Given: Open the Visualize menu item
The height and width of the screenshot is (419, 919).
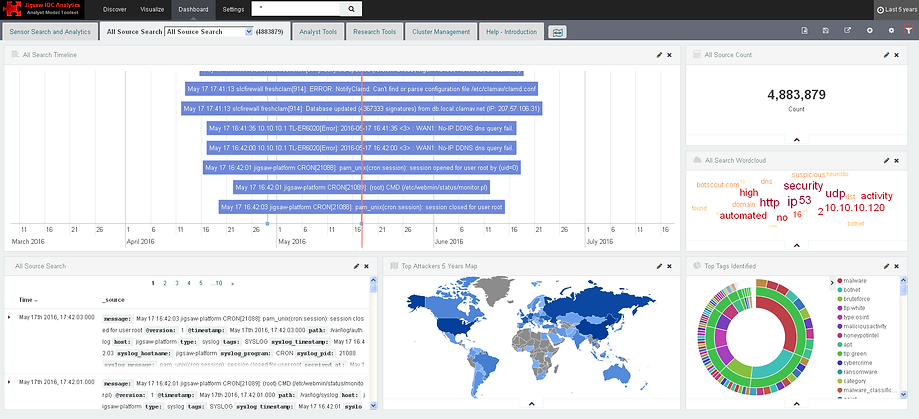Looking at the screenshot, I should (x=152, y=9).
